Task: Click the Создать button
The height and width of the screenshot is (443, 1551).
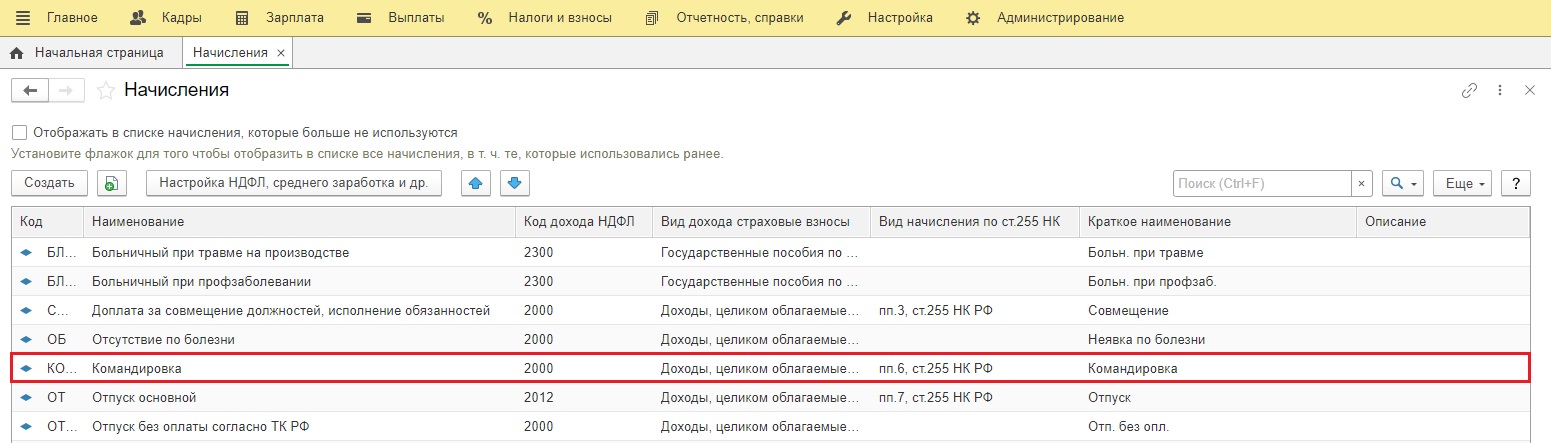Action: pos(49,183)
